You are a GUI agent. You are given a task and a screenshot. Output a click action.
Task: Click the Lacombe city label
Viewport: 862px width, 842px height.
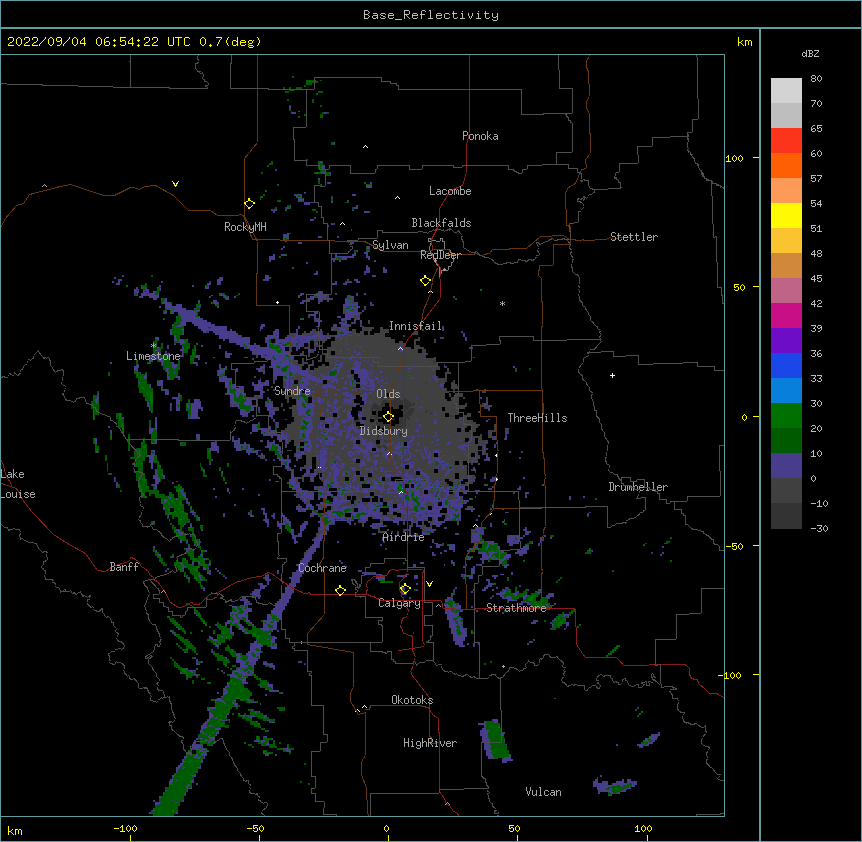pos(450,191)
